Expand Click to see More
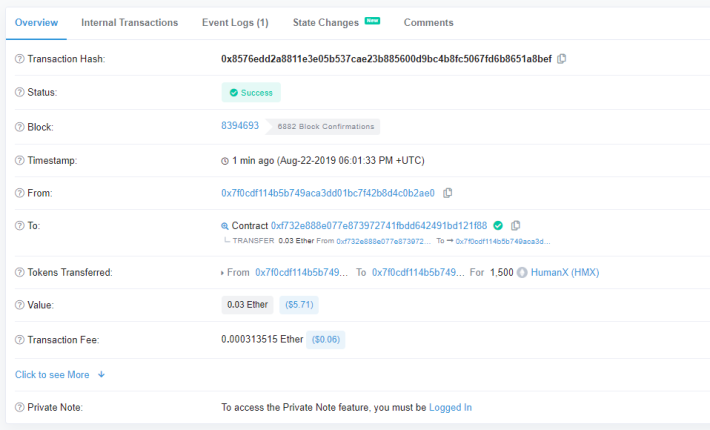The image size is (710, 430). point(60,375)
